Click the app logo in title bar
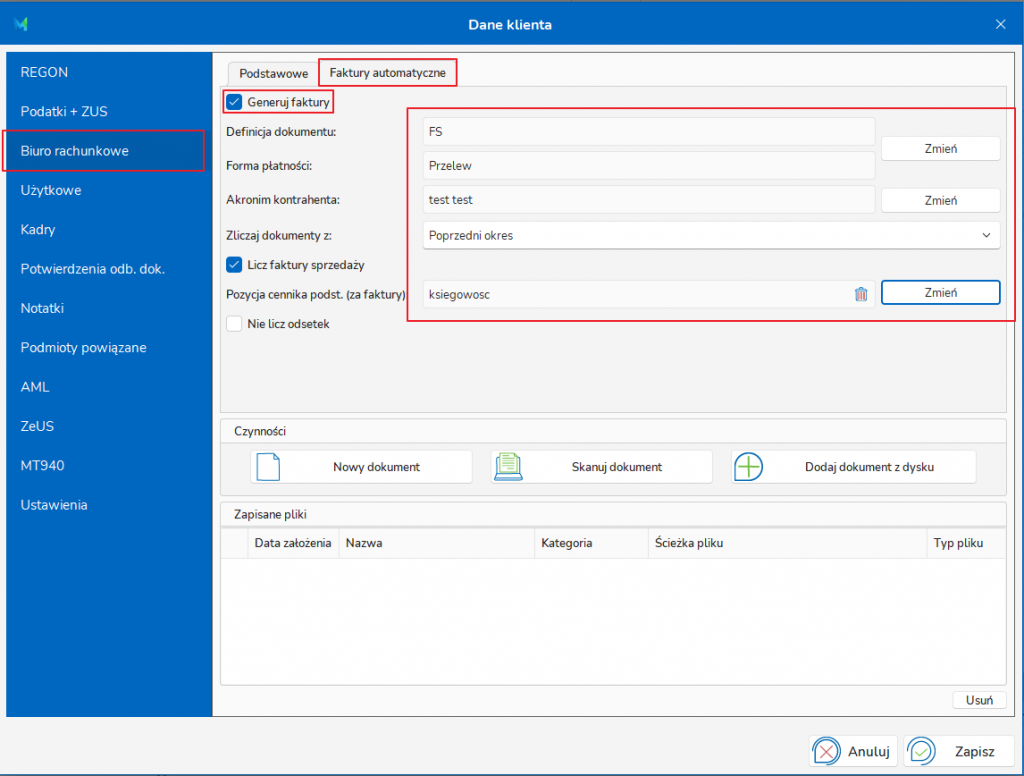Image resolution: width=1024 pixels, height=776 pixels. coord(21,24)
